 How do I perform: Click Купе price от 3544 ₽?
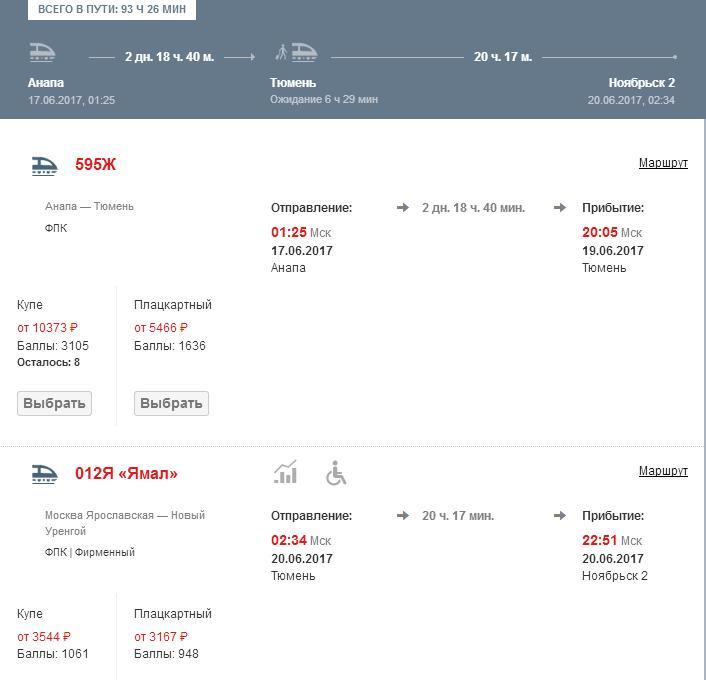[44, 636]
